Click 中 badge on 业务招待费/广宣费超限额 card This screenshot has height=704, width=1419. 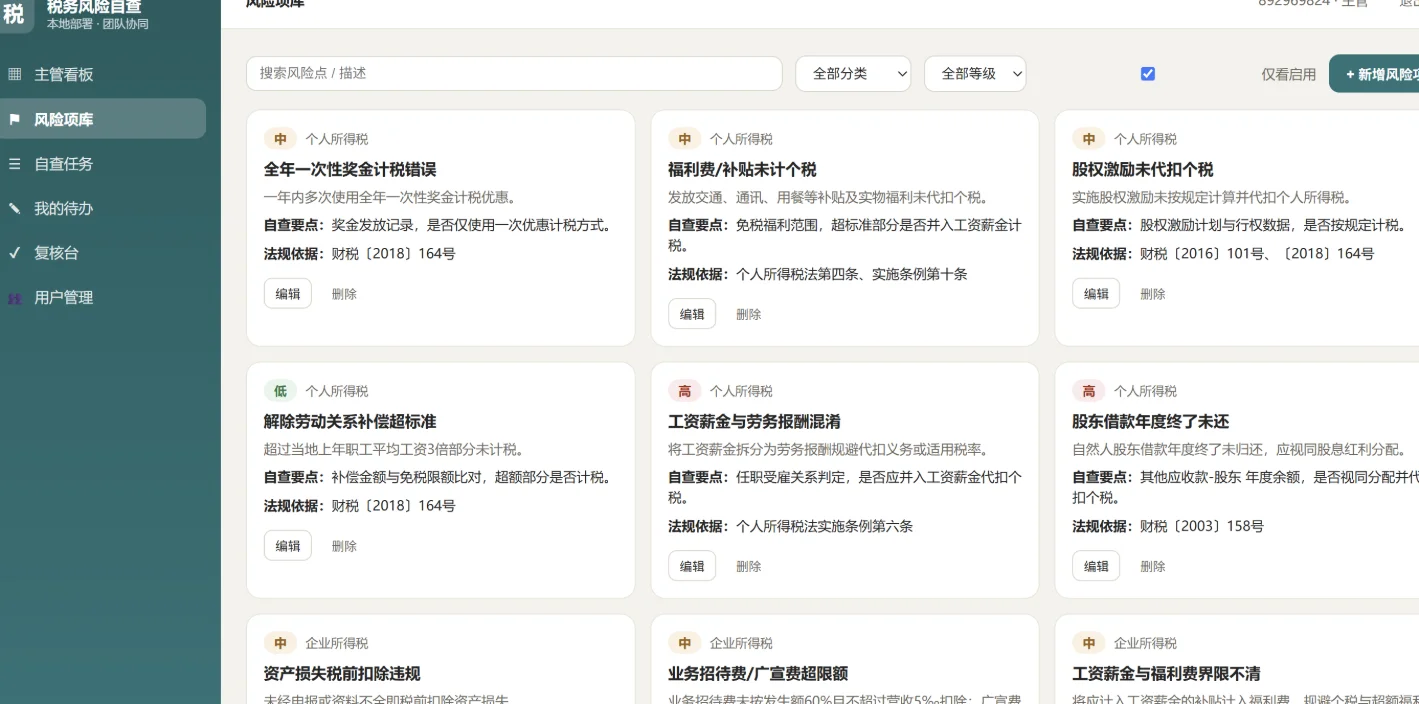685,643
